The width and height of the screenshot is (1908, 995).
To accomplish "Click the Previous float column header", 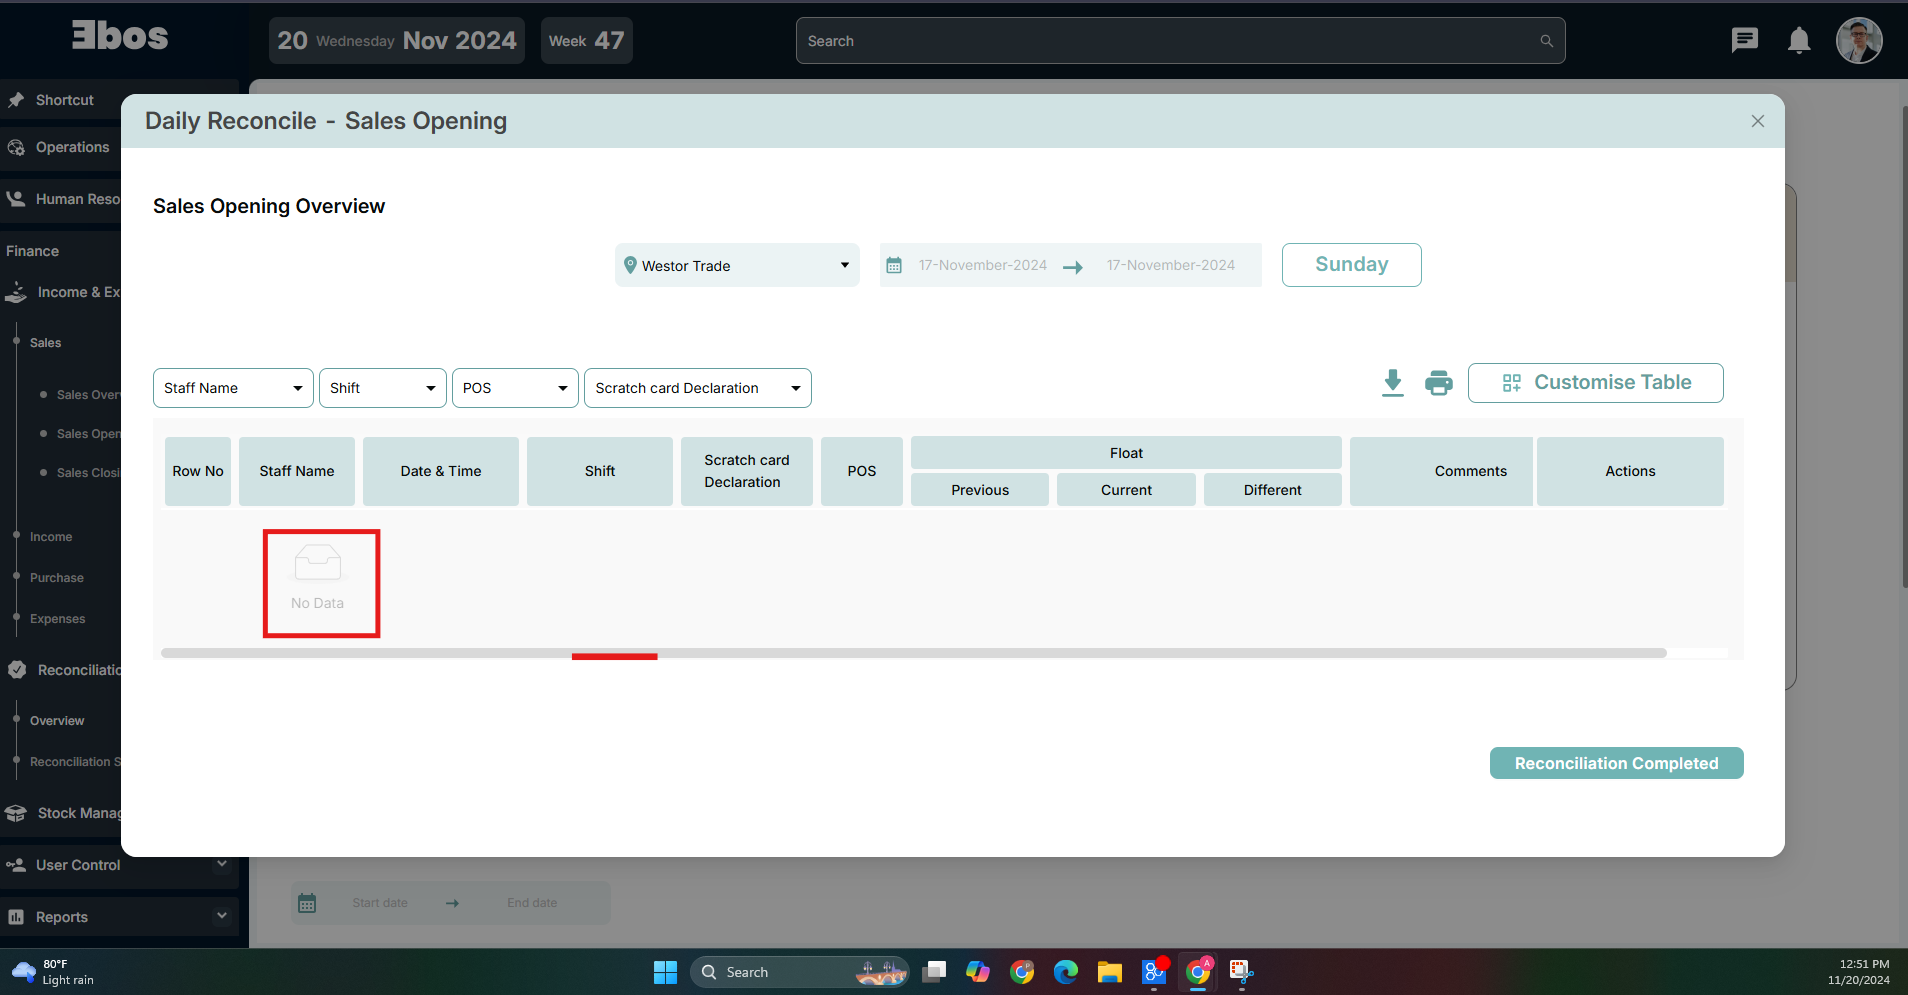I will 980,490.
